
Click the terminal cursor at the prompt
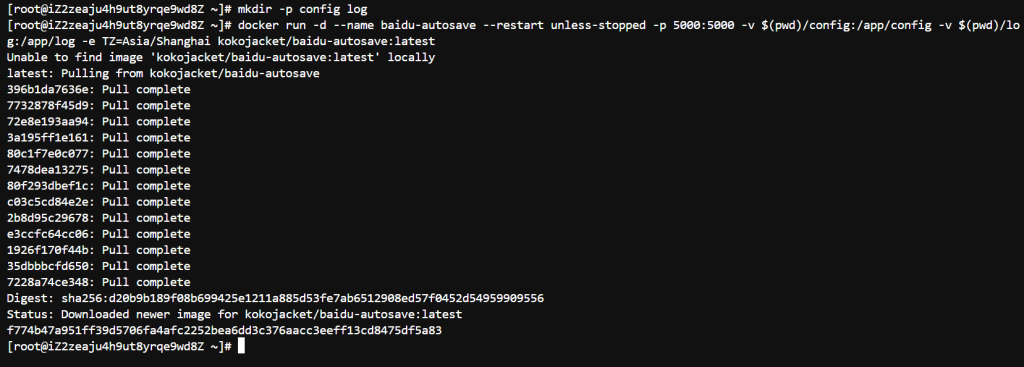[241, 346]
